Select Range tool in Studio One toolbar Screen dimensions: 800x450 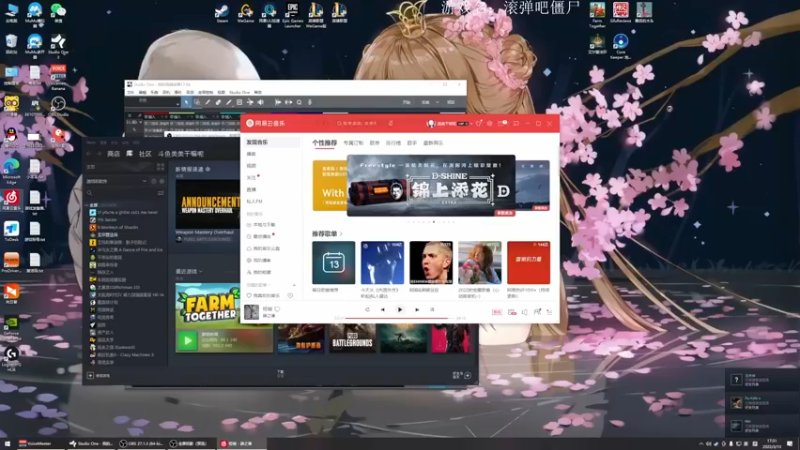click(x=197, y=103)
